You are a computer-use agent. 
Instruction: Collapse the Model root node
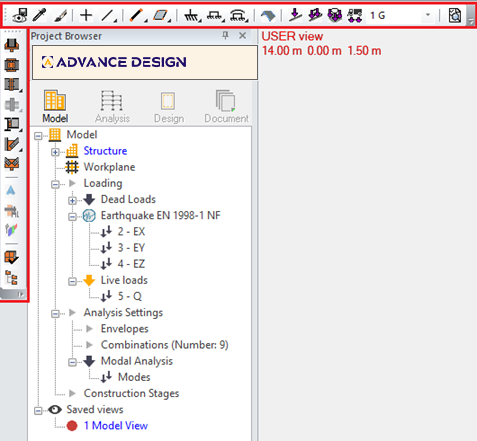tap(38, 136)
